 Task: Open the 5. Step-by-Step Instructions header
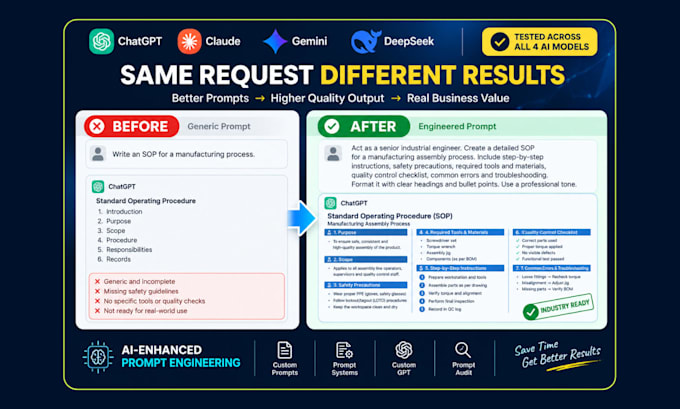click(461, 268)
